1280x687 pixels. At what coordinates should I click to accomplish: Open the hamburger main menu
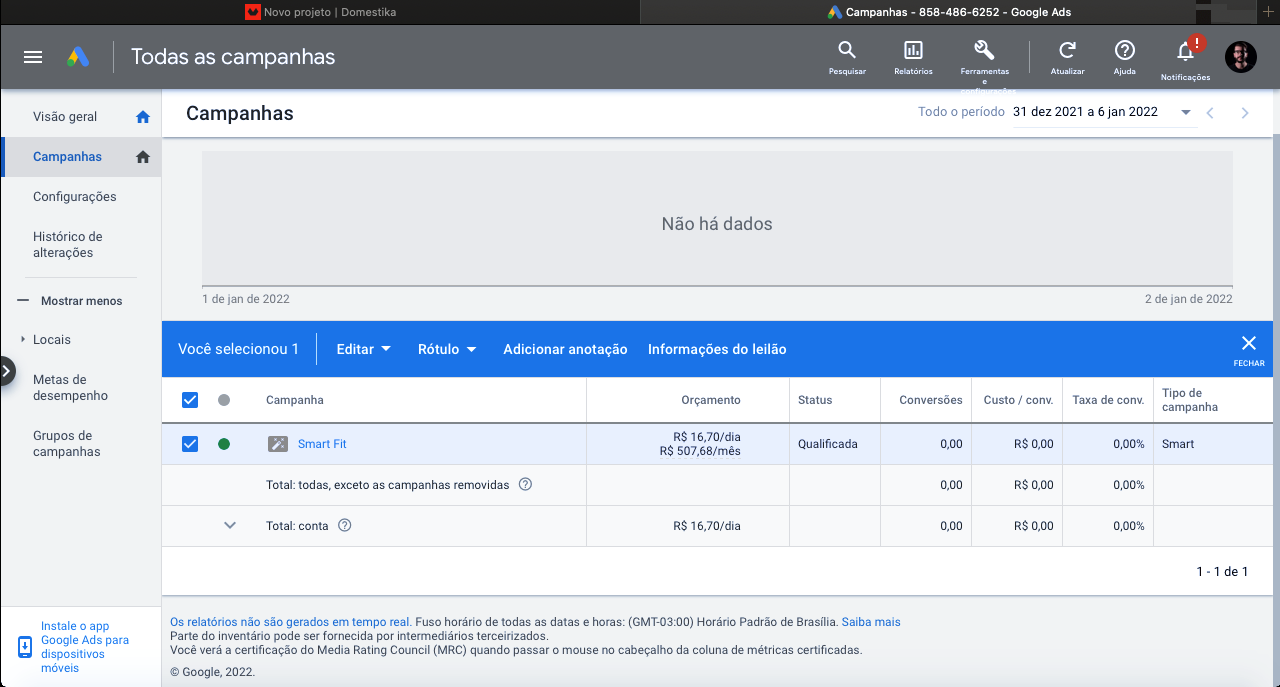(x=33, y=57)
